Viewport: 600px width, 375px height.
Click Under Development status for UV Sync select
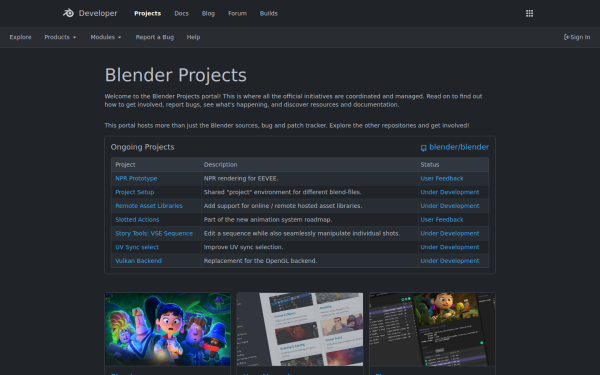450,247
